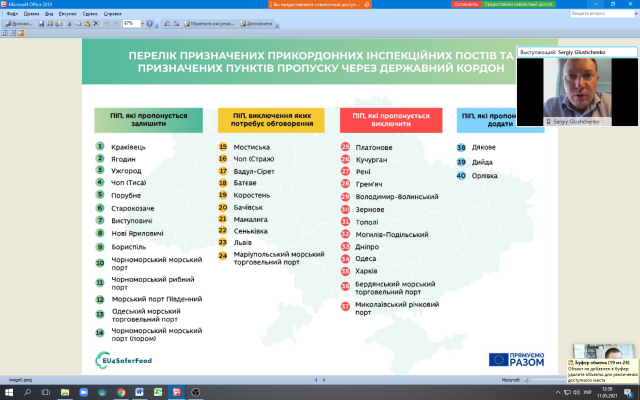
Task: Open the Windows Start menu
Action: pyautogui.click(x=8, y=392)
